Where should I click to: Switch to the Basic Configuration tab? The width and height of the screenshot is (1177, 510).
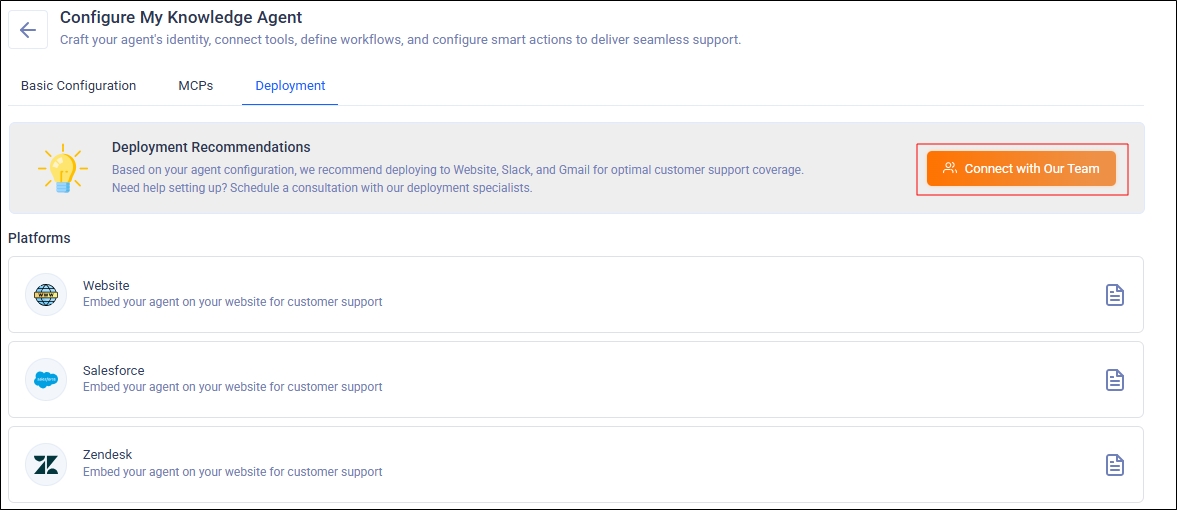click(78, 86)
